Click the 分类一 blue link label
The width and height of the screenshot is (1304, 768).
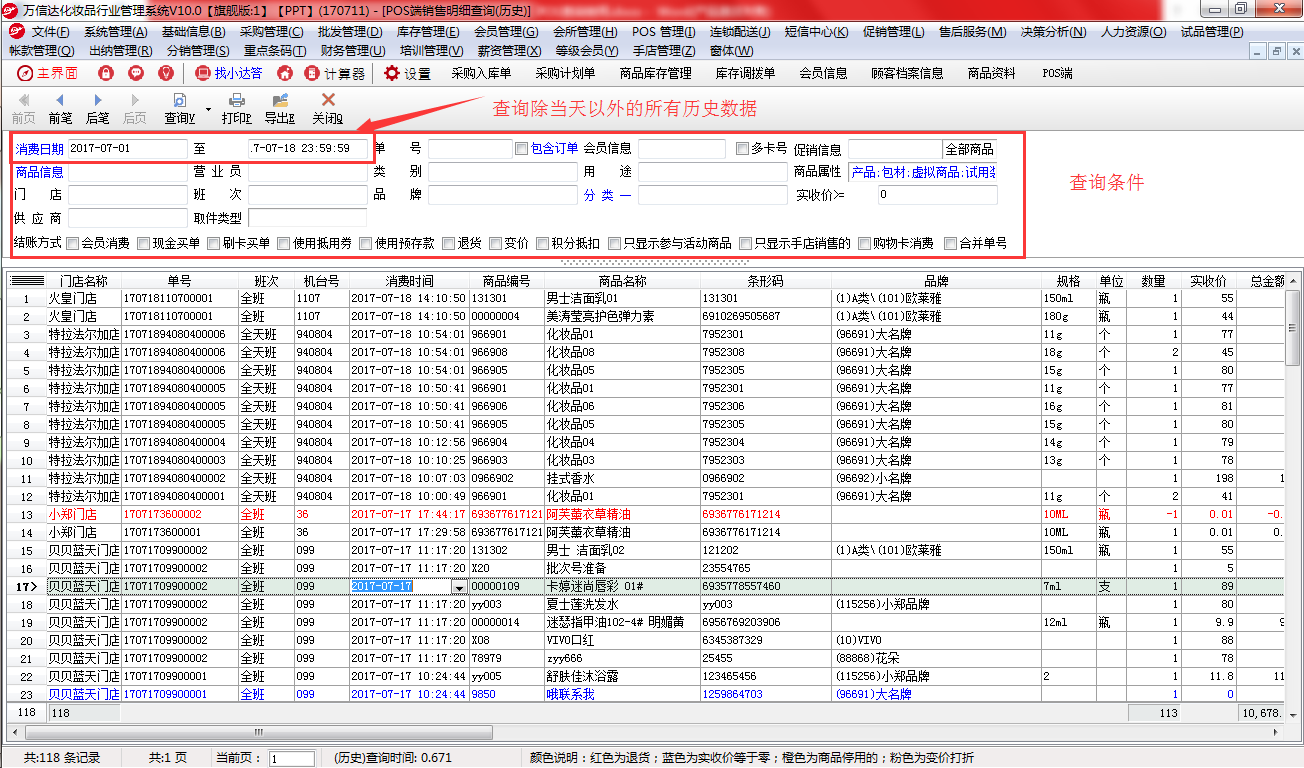608,195
